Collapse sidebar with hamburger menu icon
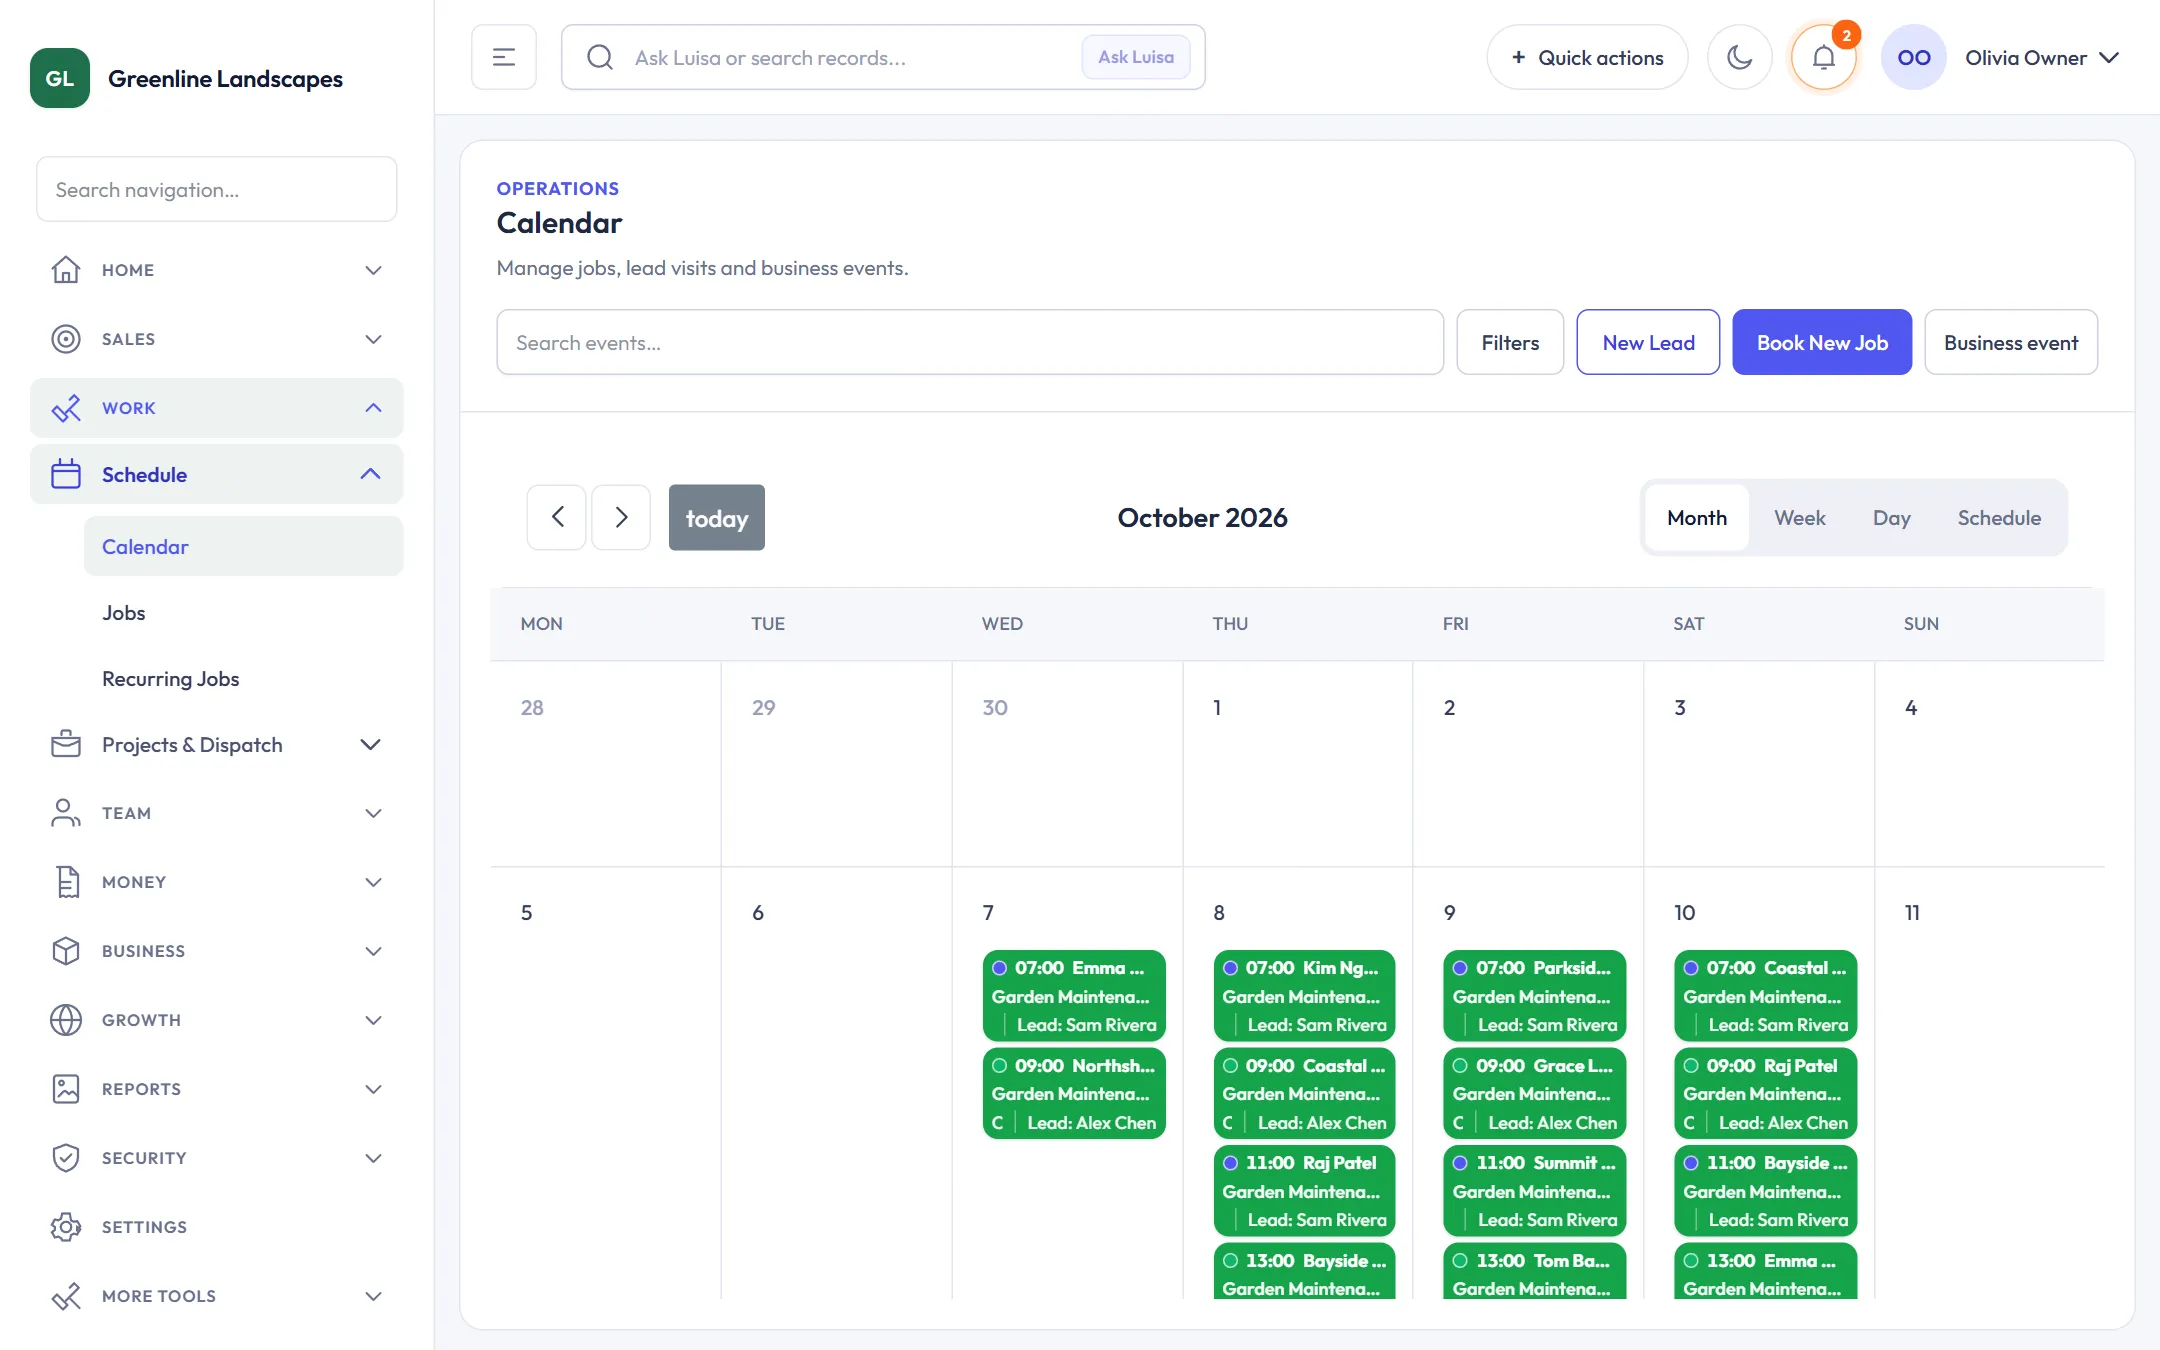This screenshot has width=2160, height=1350. [504, 58]
